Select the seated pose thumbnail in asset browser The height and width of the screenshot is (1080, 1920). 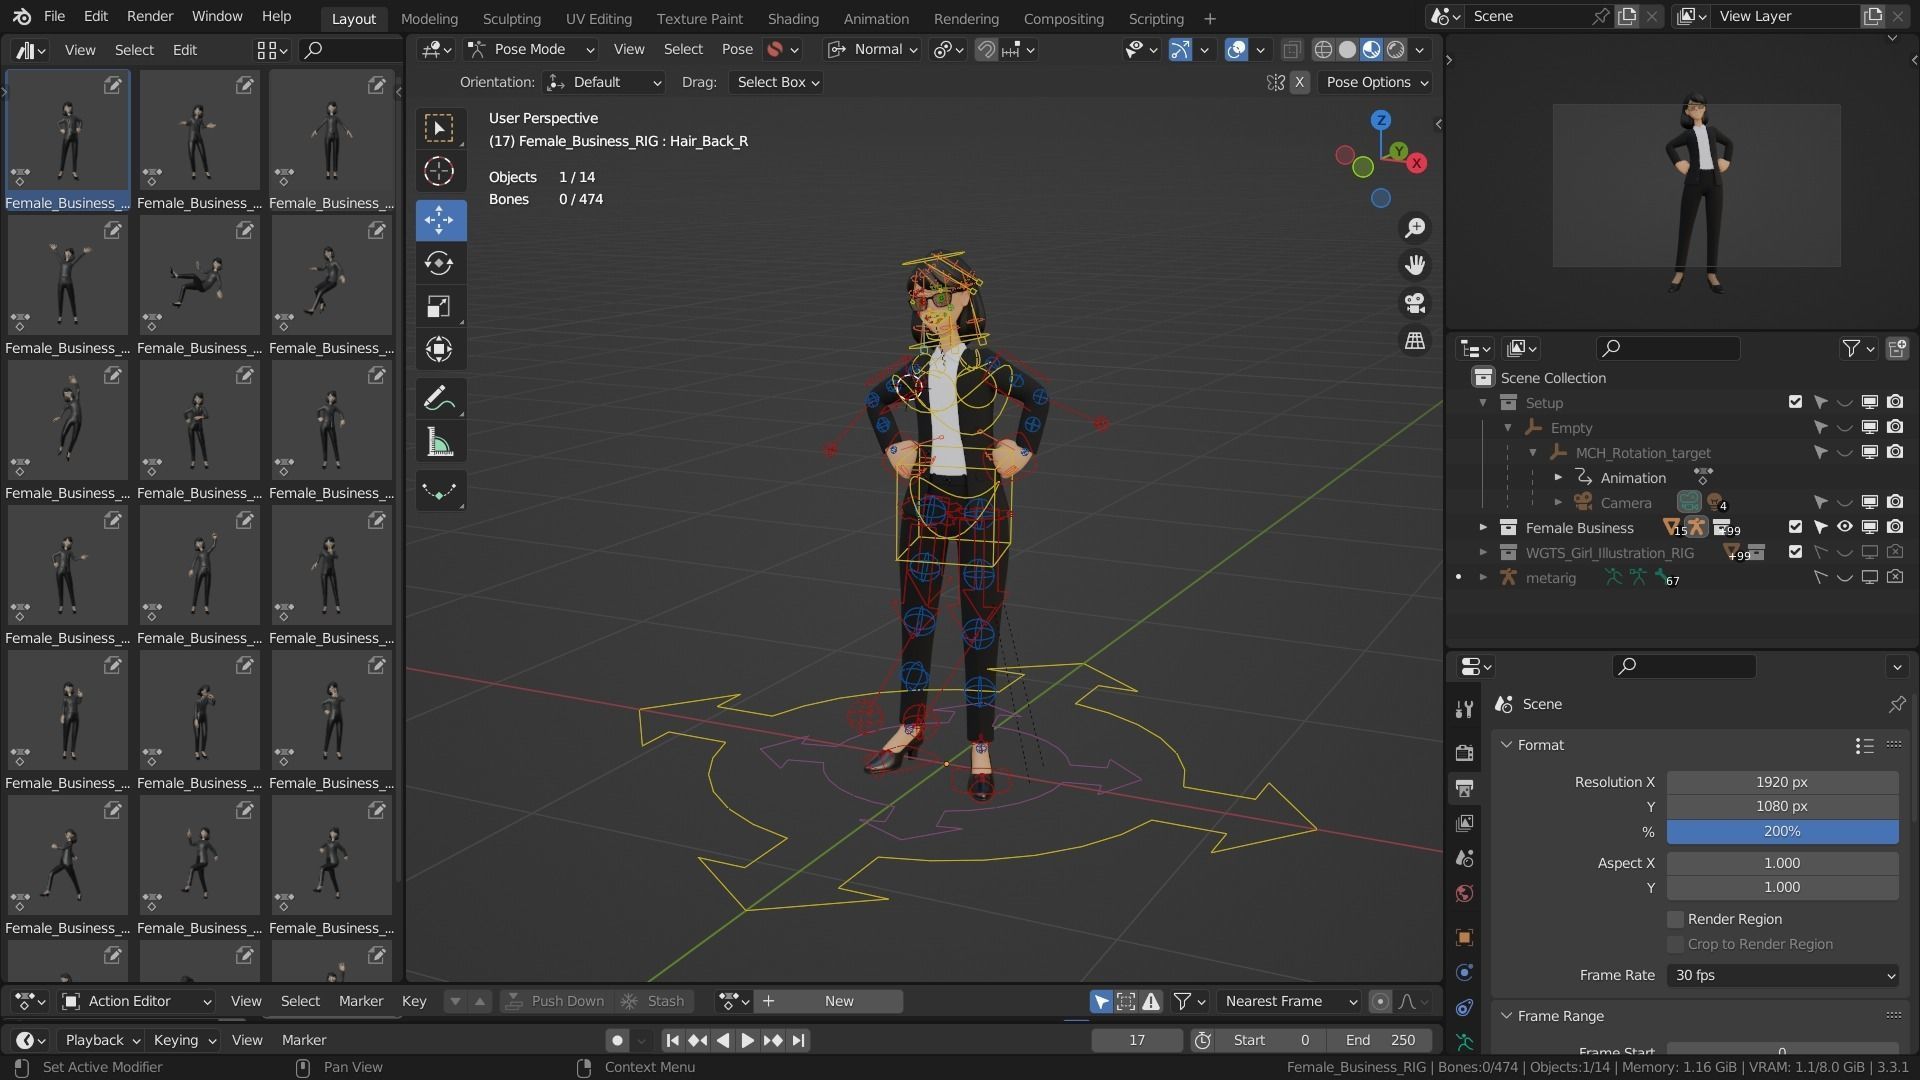click(x=199, y=277)
